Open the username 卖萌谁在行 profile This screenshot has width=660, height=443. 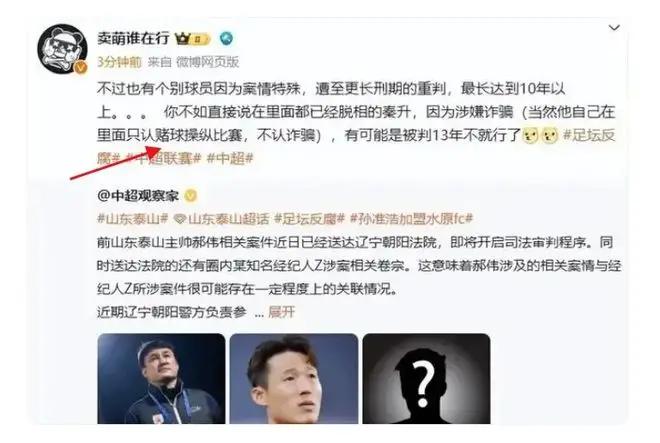pos(133,38)
